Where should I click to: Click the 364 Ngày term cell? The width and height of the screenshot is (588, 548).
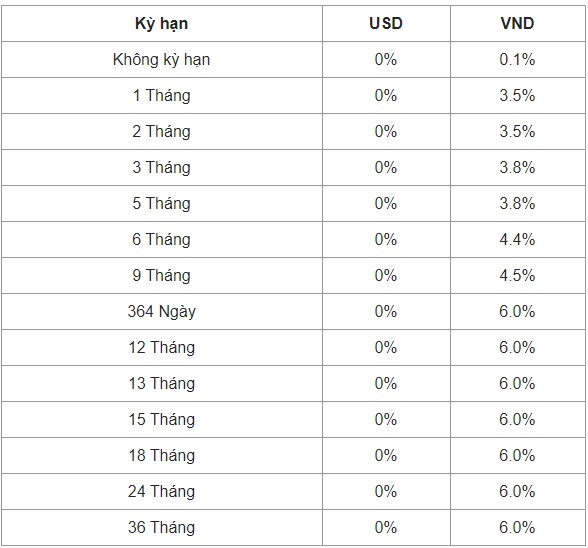point(162,312)
